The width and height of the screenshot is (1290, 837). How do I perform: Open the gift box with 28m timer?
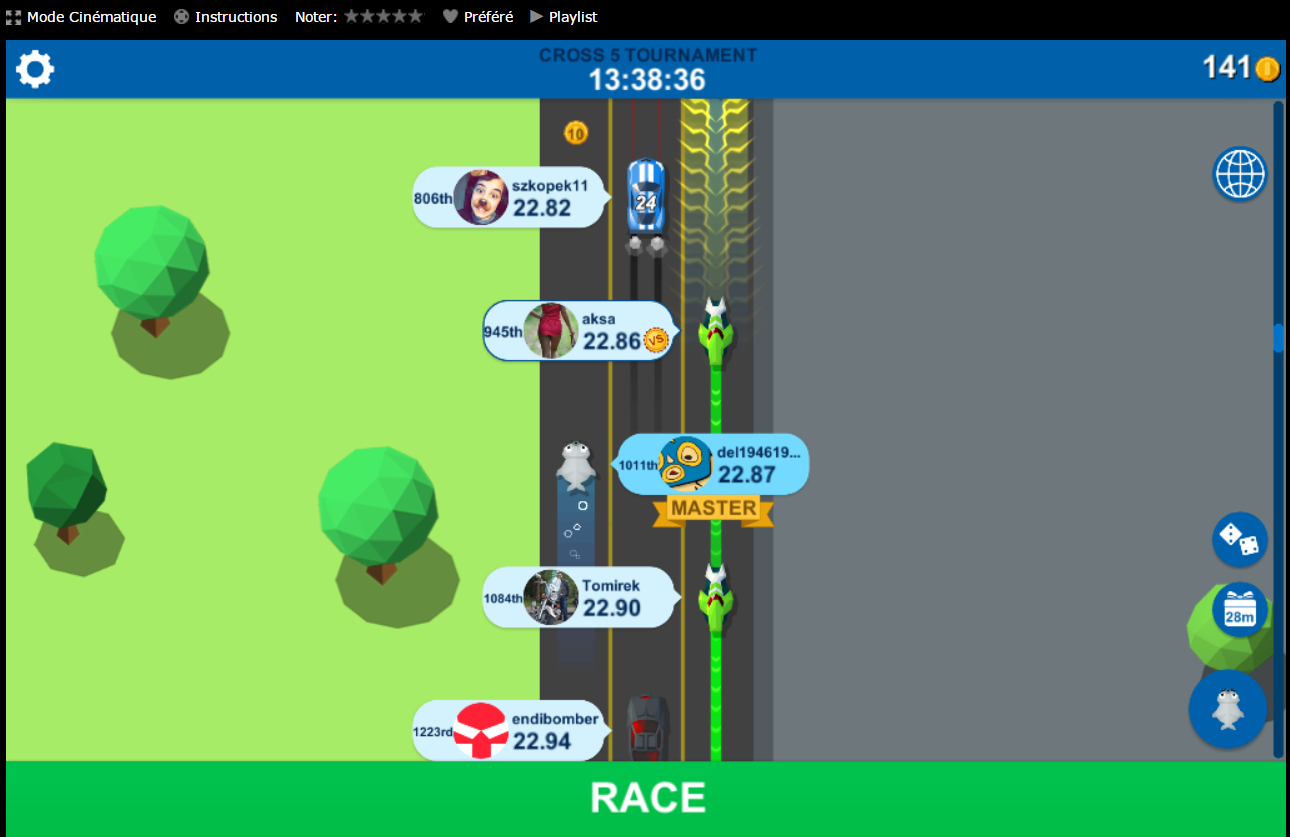click(x=1240, y=610)
